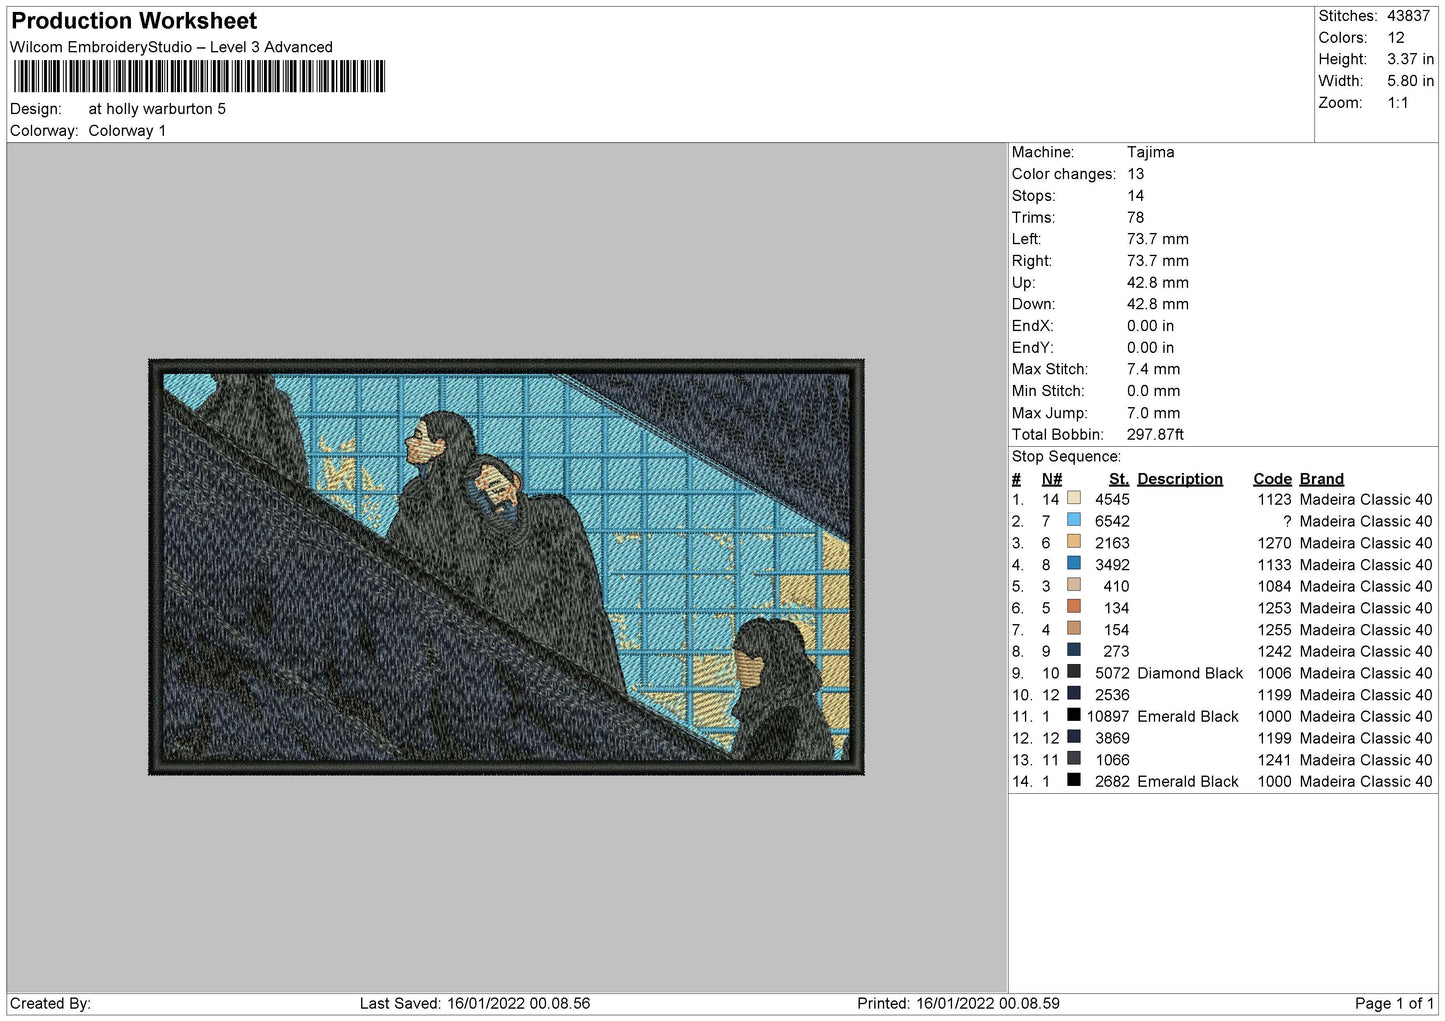Select the 'Wilcom EmbroideryStudio – Level 3 Advanced' line

coord(171,47)
